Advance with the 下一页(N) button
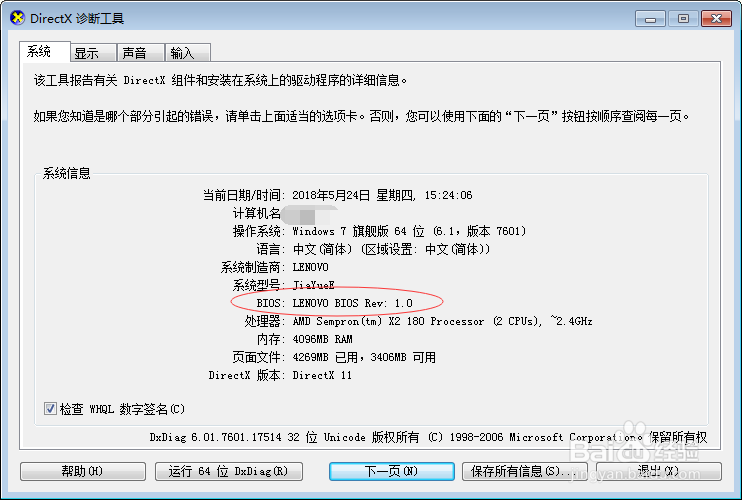Image resolution: width=742 pixels, height=500 pixels. click(x=392, y=471)
